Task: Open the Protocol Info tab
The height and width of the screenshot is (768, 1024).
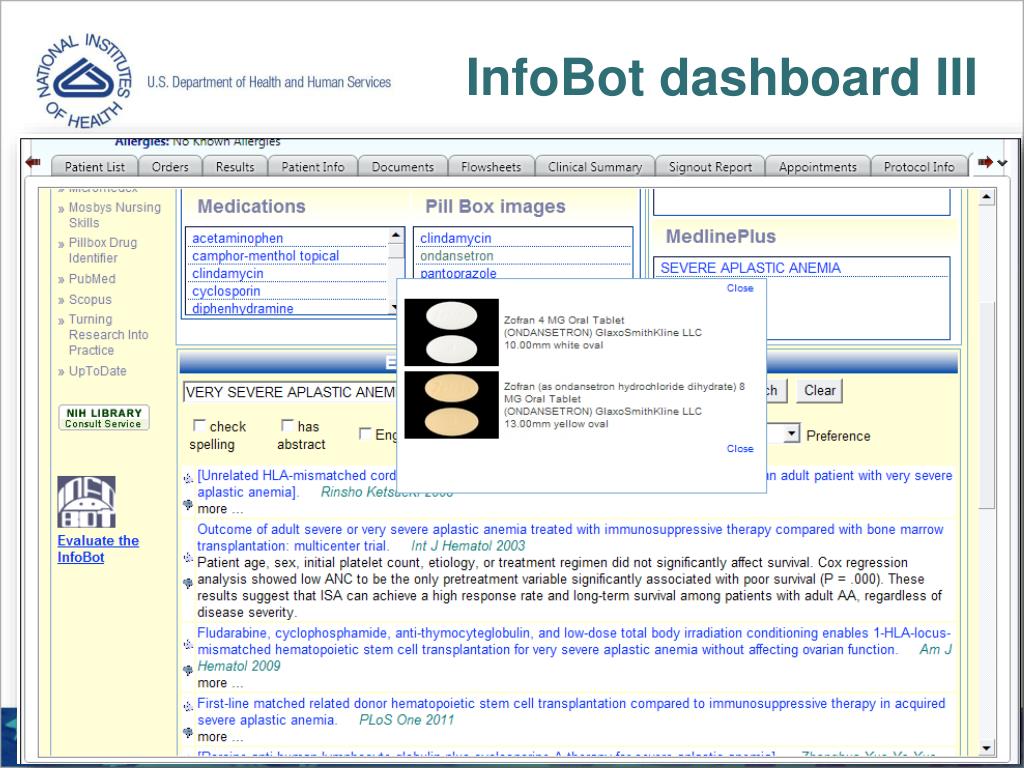Action: tap(918, 167)
